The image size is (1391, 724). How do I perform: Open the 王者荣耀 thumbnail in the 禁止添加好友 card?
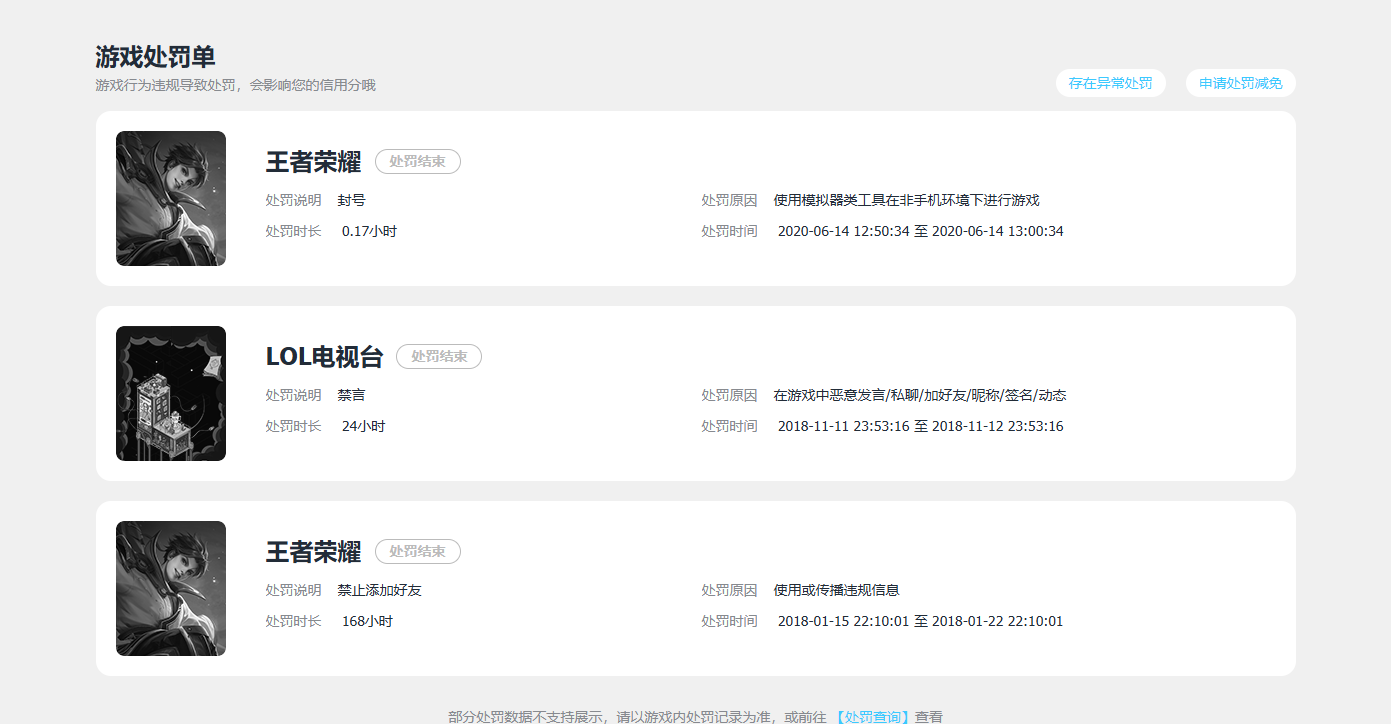click(171, 588)
